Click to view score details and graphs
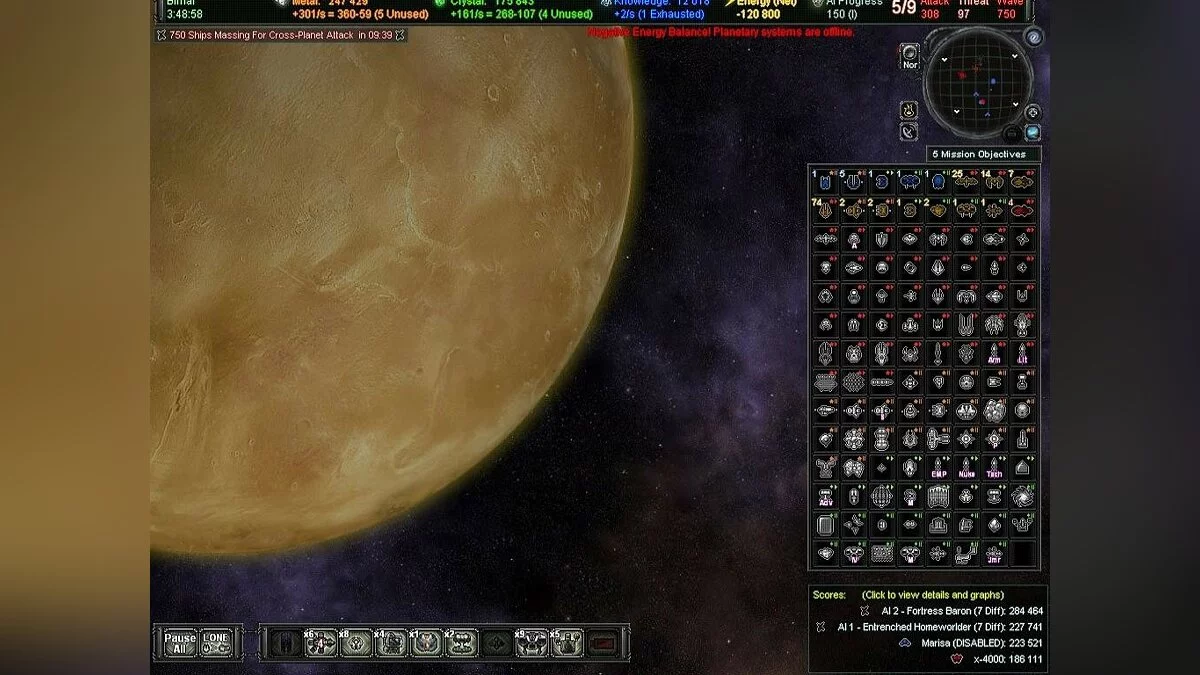The height and width of the screenshot is (675, 1200). click(933, 595)
